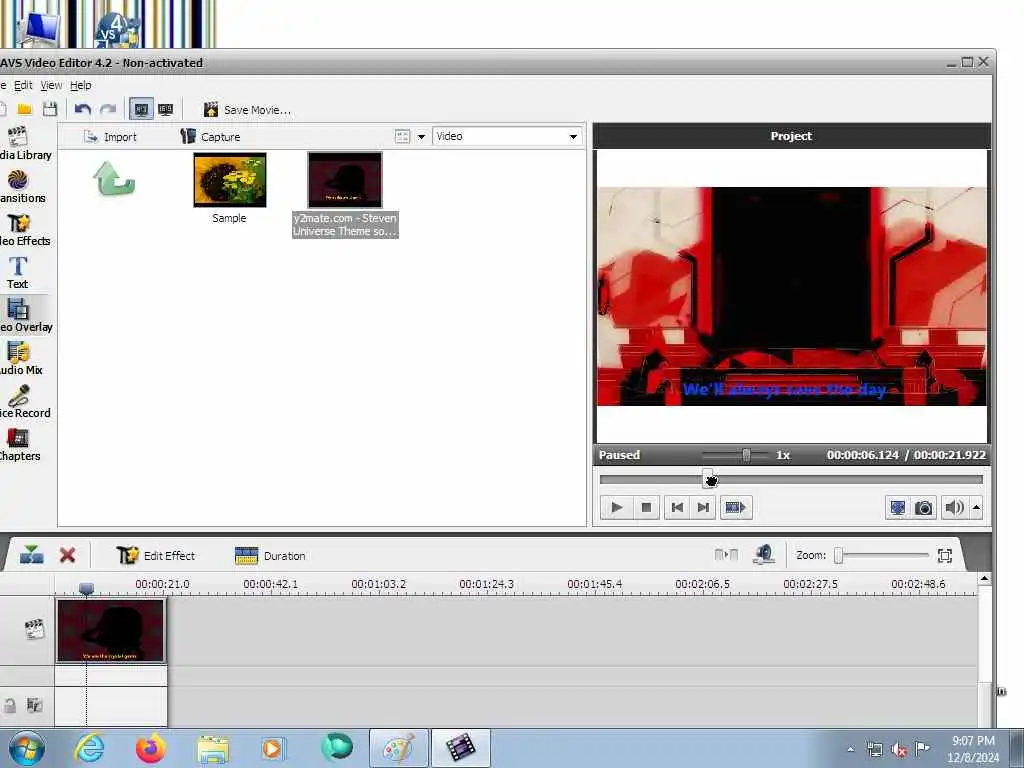
Task: Mute the preview audio speaker
Action: [954, 507]
